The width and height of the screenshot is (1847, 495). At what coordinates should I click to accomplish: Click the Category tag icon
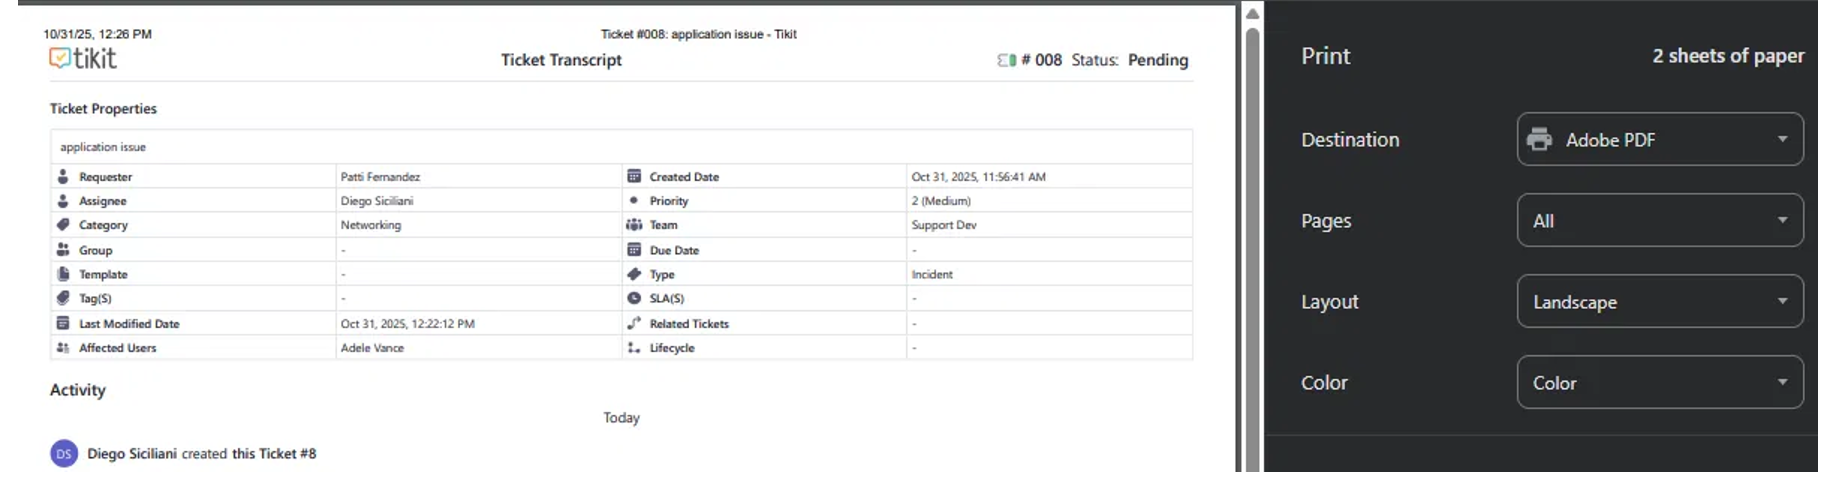[63, 225]
